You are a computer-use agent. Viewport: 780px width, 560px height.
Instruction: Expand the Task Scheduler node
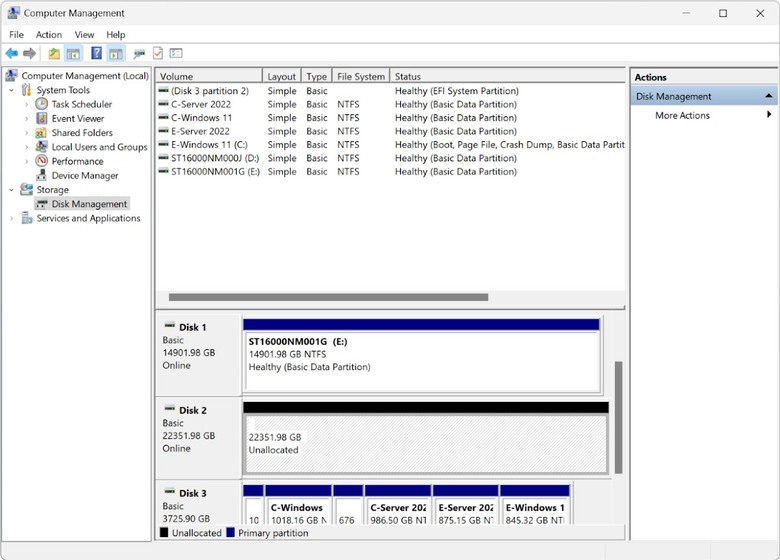26,104
